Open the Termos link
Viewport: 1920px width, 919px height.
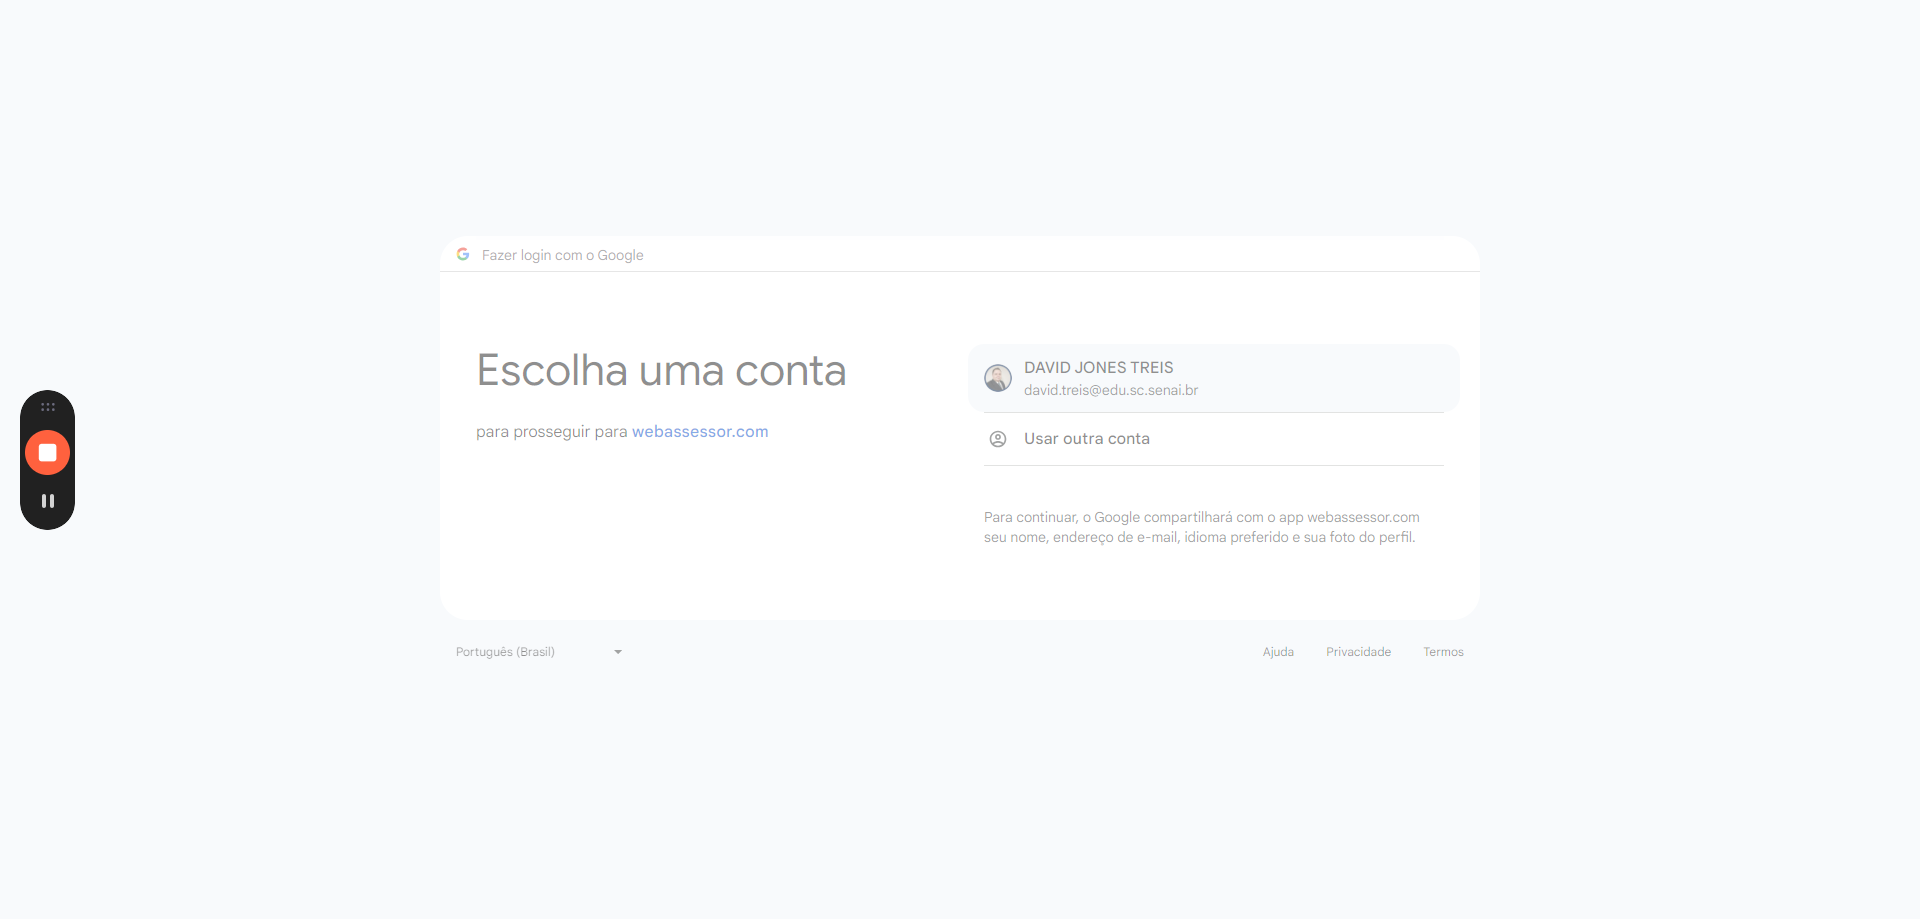[x=1444, y=652]
